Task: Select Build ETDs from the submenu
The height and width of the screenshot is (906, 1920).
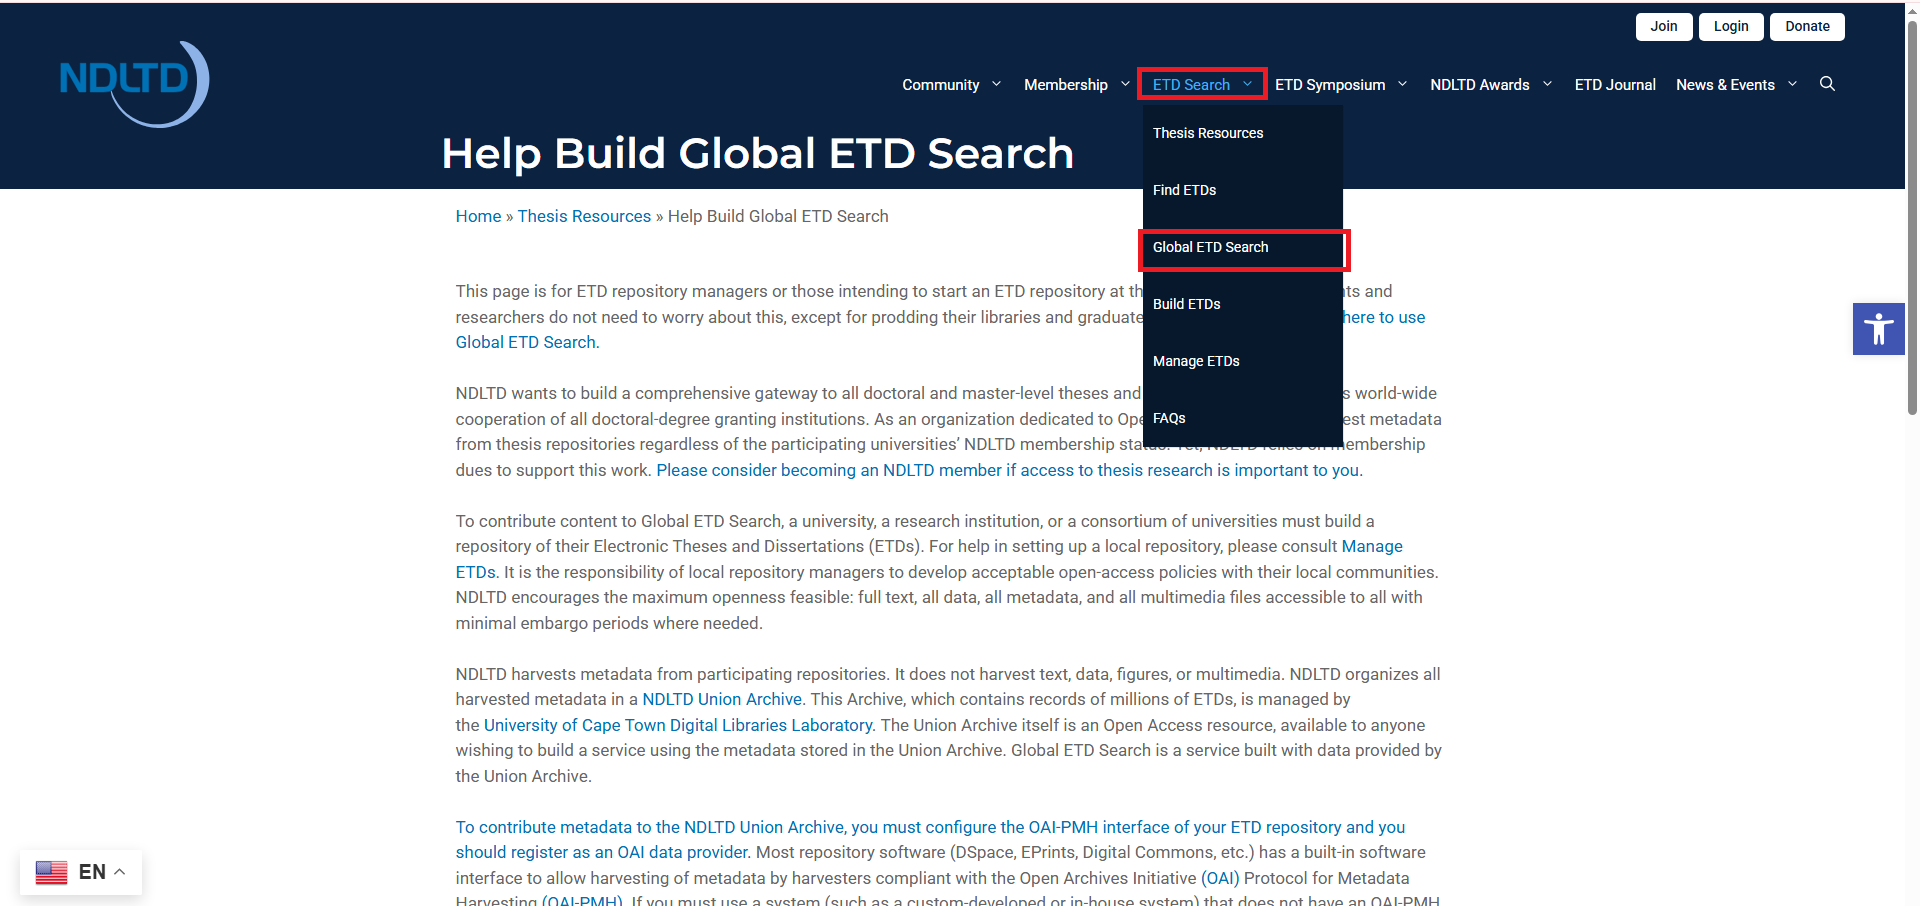Action: 1186,304
